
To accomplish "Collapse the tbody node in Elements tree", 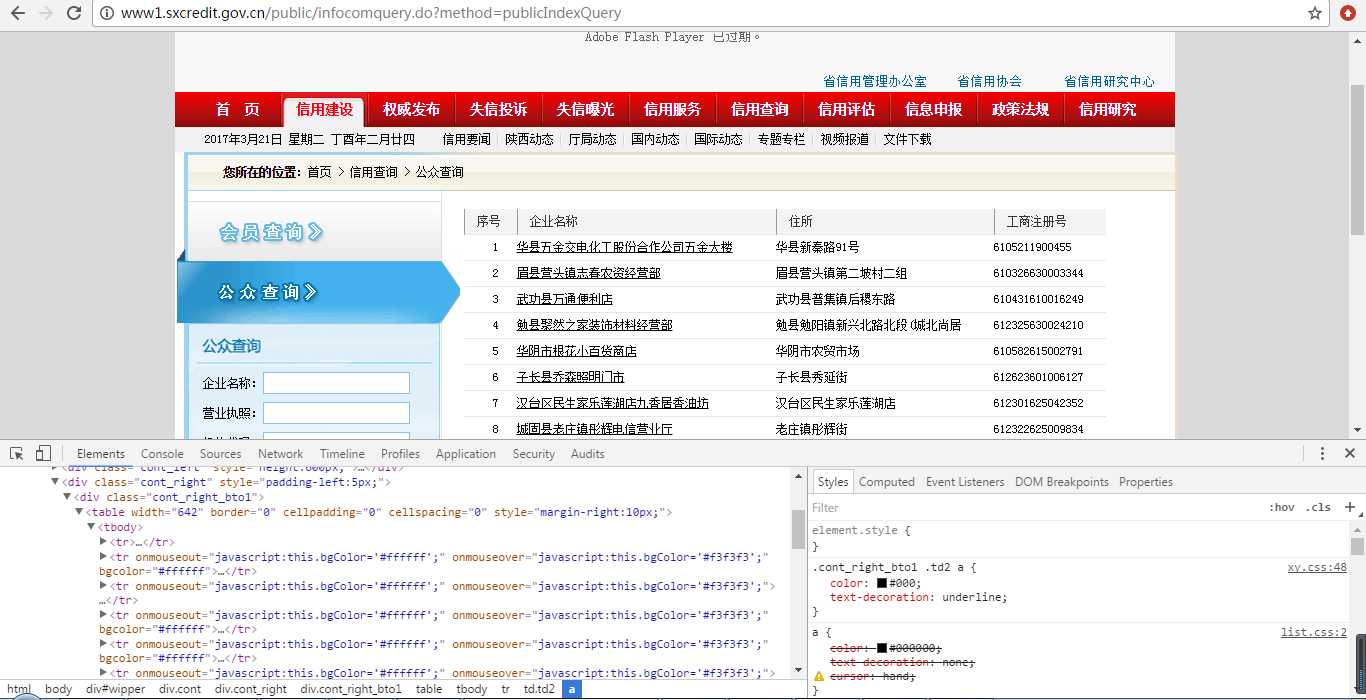I will pos(91,527).
